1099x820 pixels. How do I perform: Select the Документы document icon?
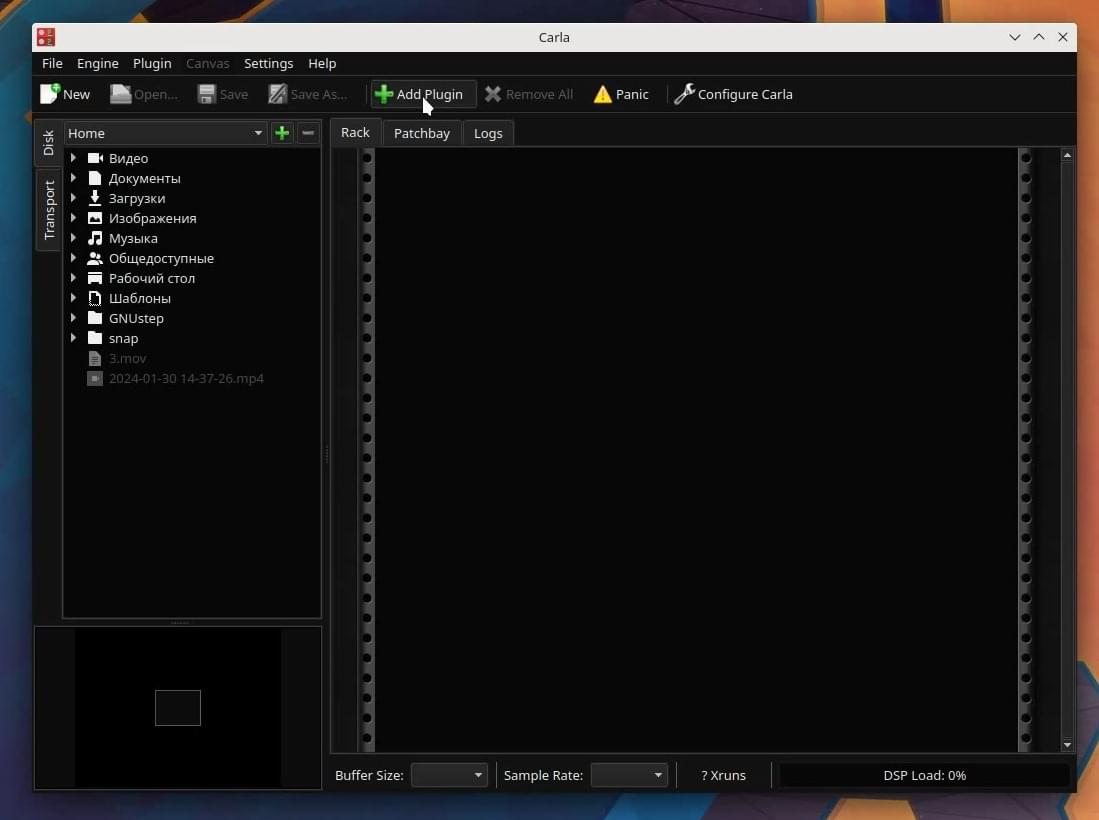[95, 178]
